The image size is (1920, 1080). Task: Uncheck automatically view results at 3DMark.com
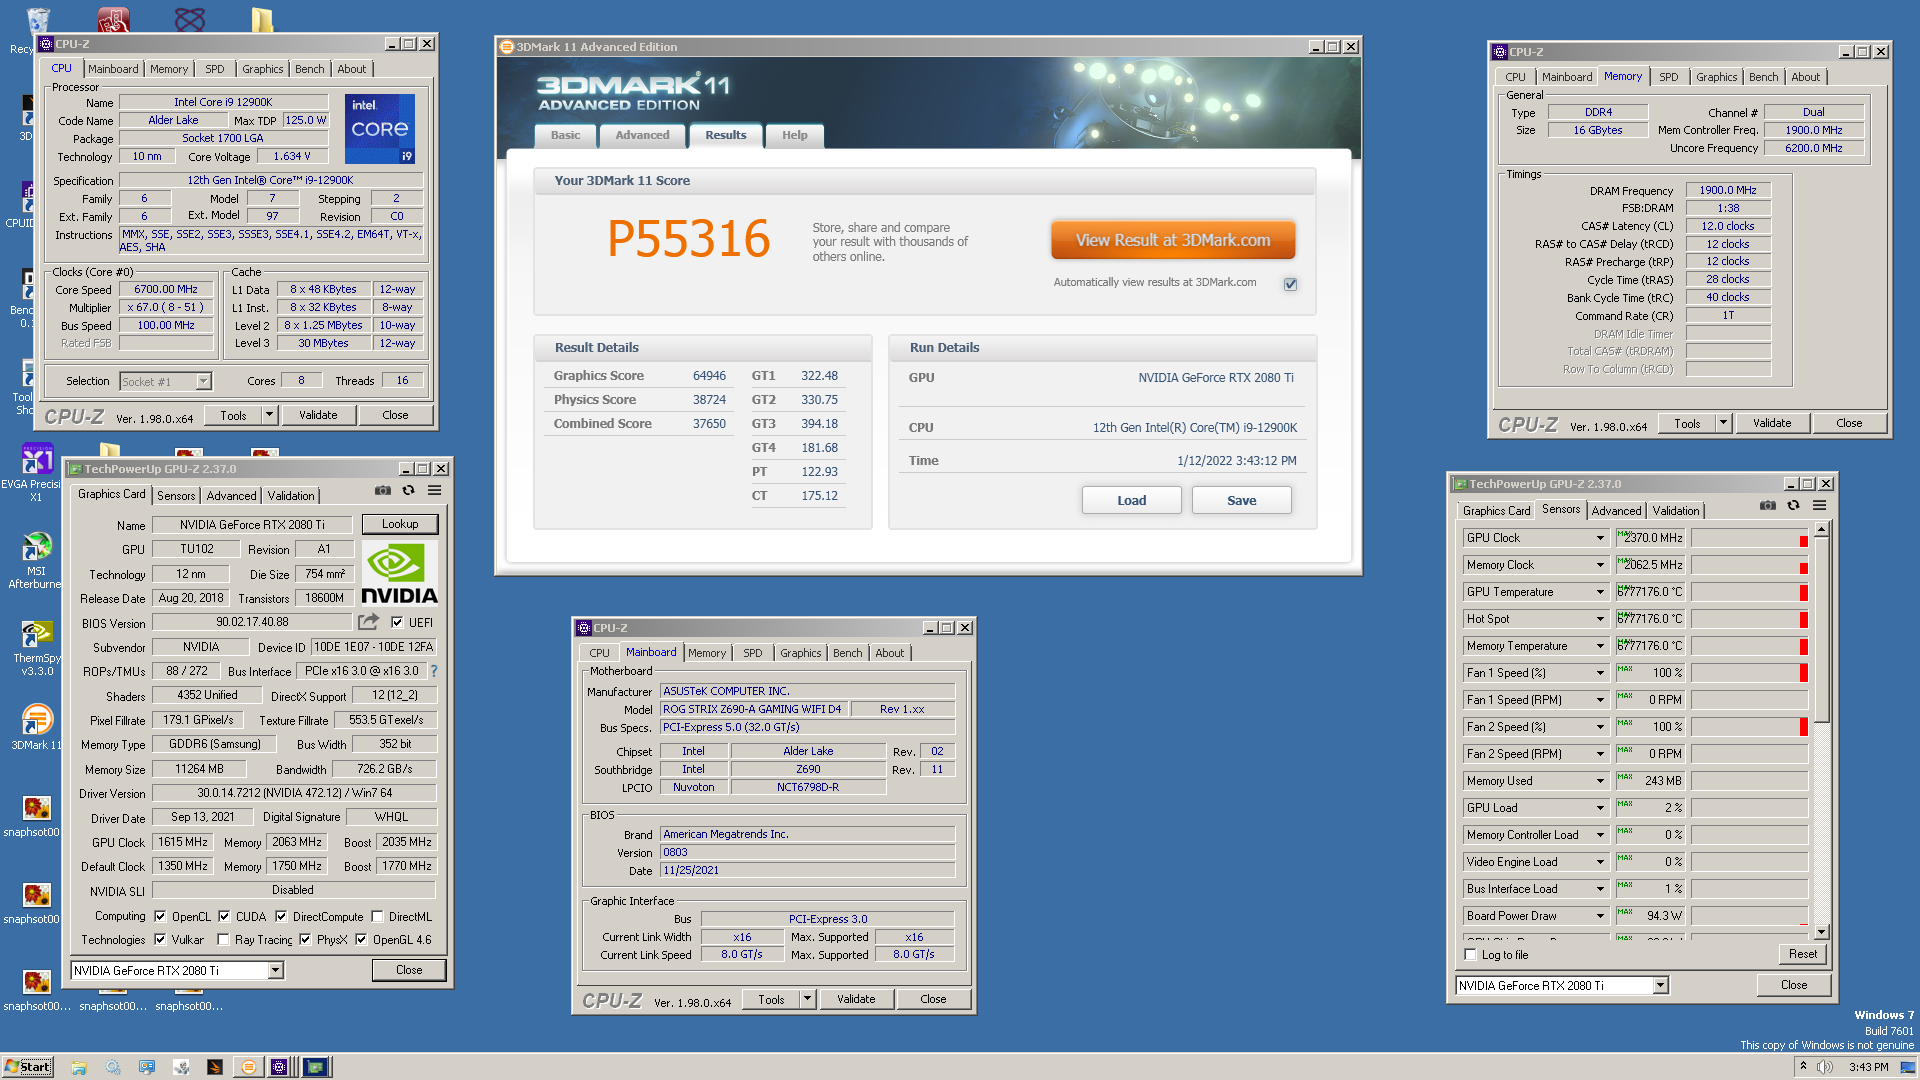coord(1290,284)
